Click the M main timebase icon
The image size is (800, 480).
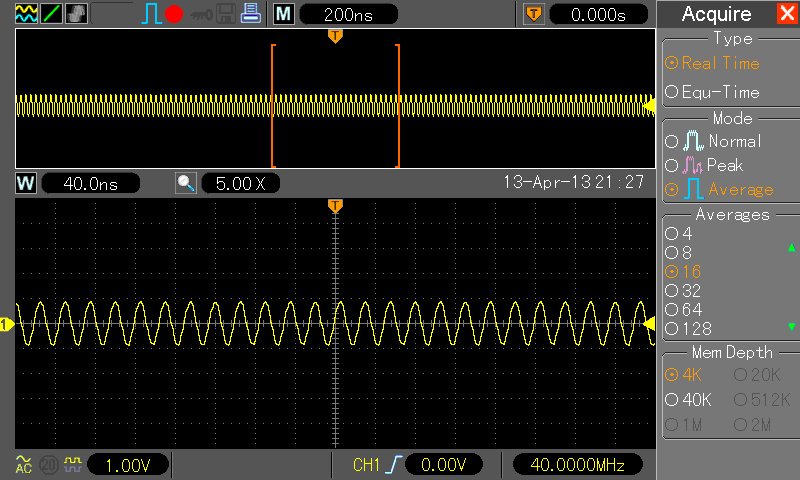283,14
